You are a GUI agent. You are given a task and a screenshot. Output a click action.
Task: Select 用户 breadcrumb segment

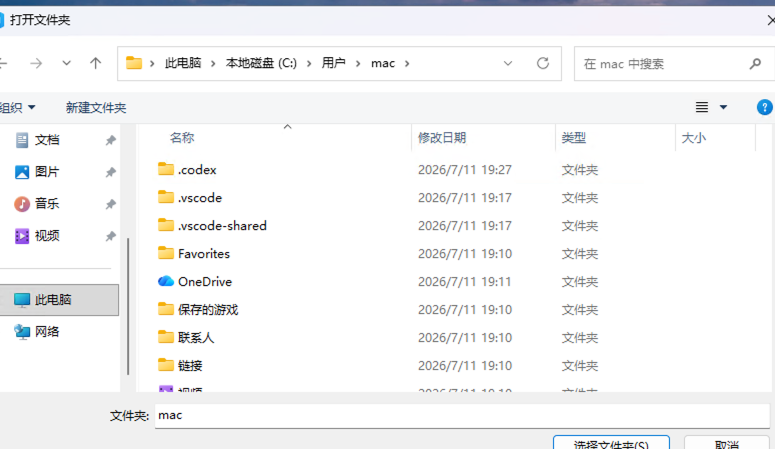click(334, 63)
